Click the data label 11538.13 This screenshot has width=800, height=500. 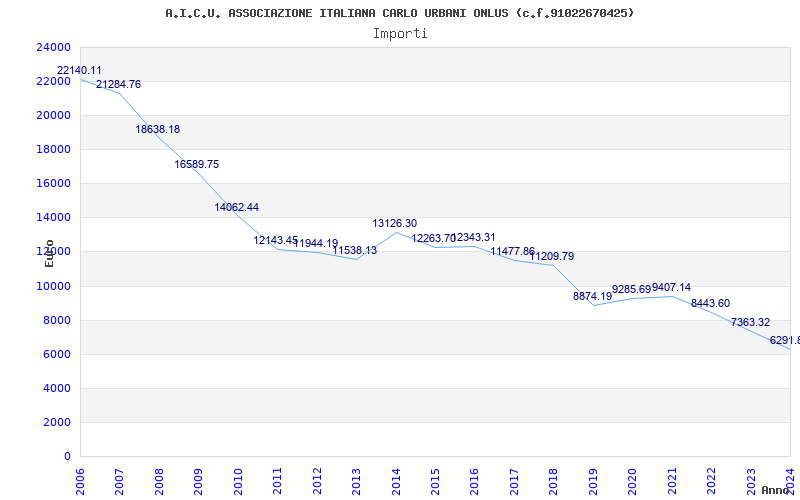pos(355,251)
